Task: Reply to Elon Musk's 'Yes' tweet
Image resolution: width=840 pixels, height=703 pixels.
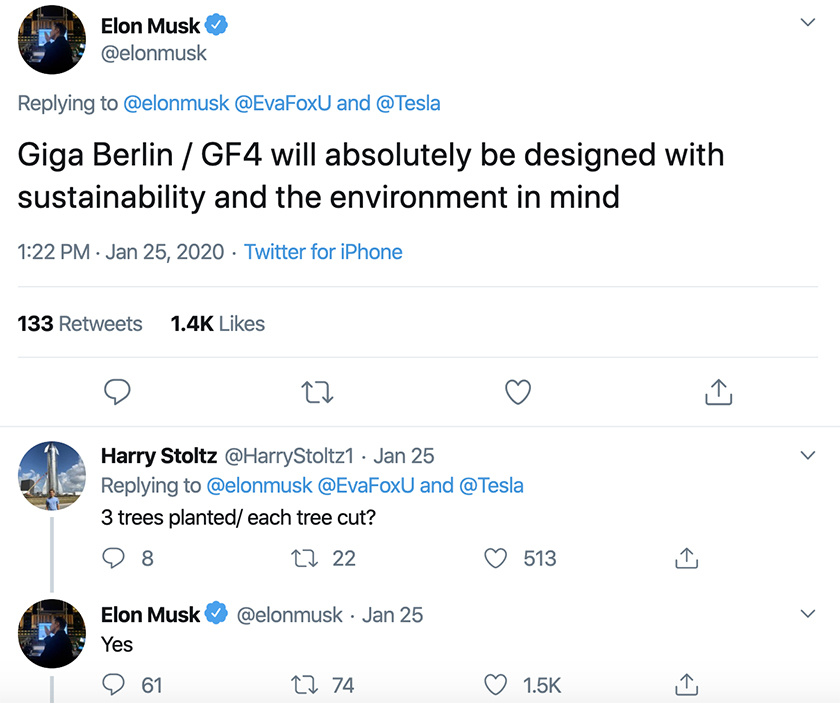Action: coord(115,685)
